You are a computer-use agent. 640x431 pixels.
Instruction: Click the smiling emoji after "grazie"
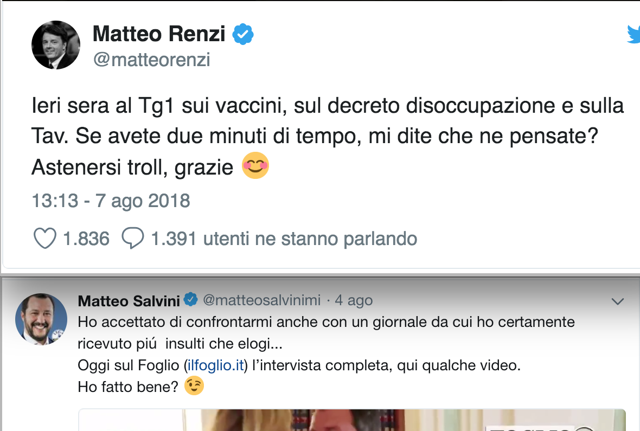[256, 167]
